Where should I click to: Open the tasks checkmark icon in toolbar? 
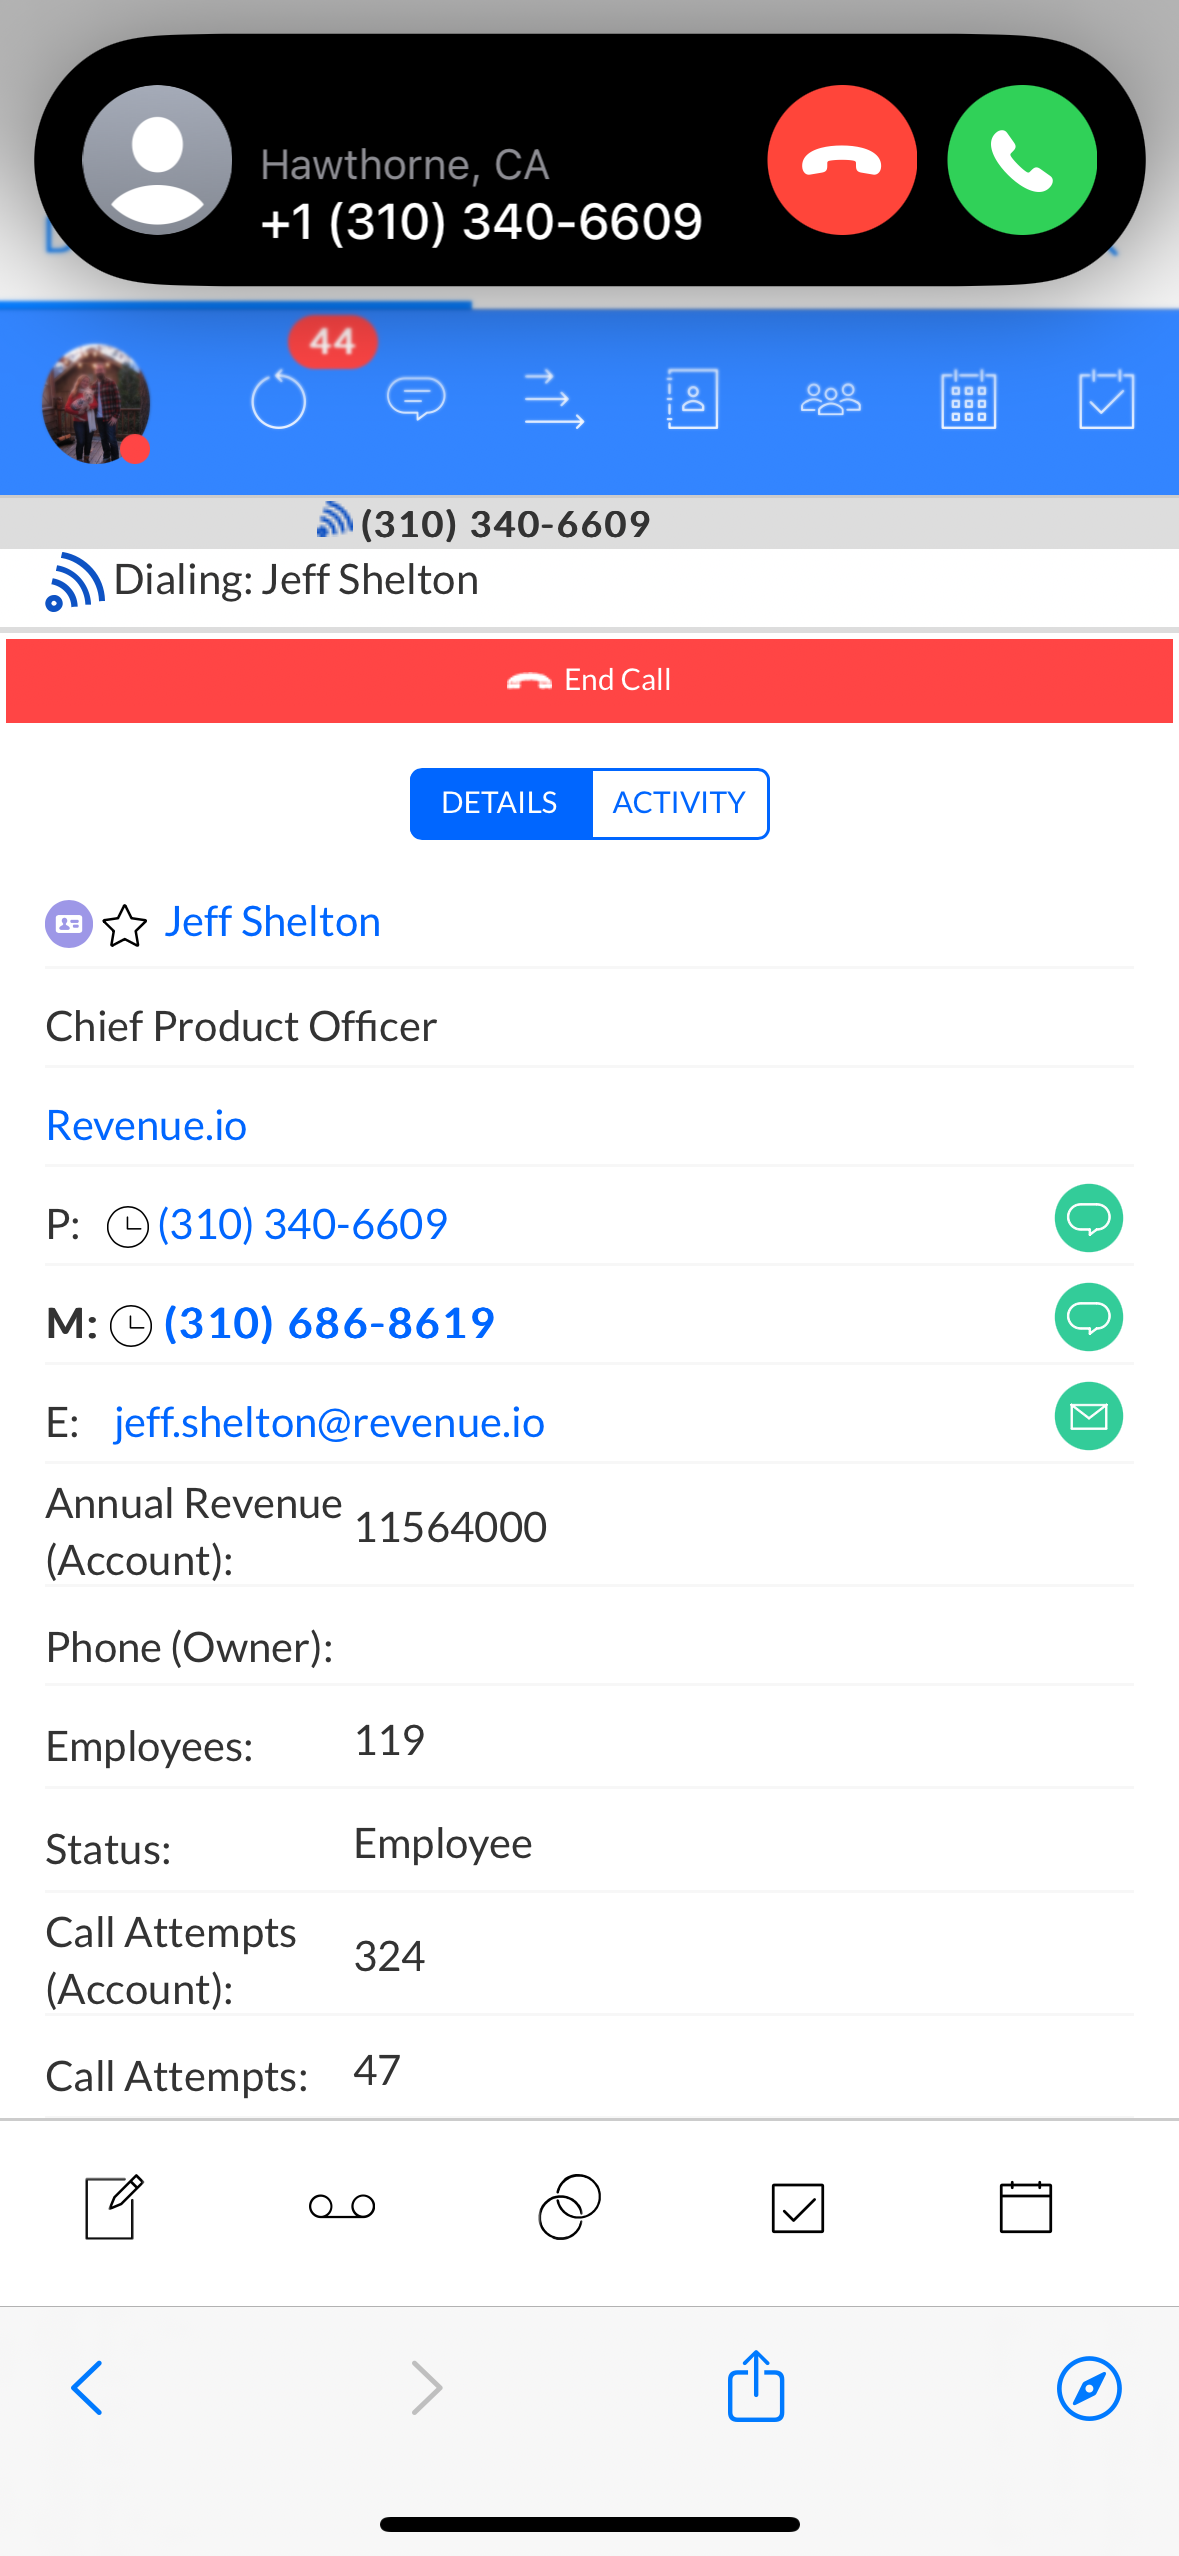pos(1106,399)
